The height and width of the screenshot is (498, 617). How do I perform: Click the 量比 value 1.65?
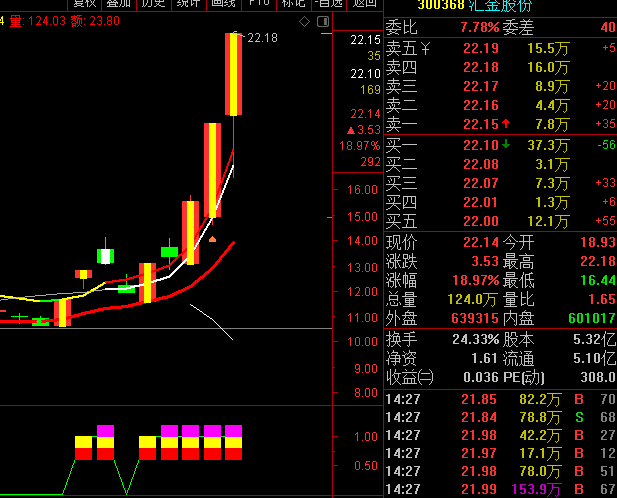click(602, 300)
